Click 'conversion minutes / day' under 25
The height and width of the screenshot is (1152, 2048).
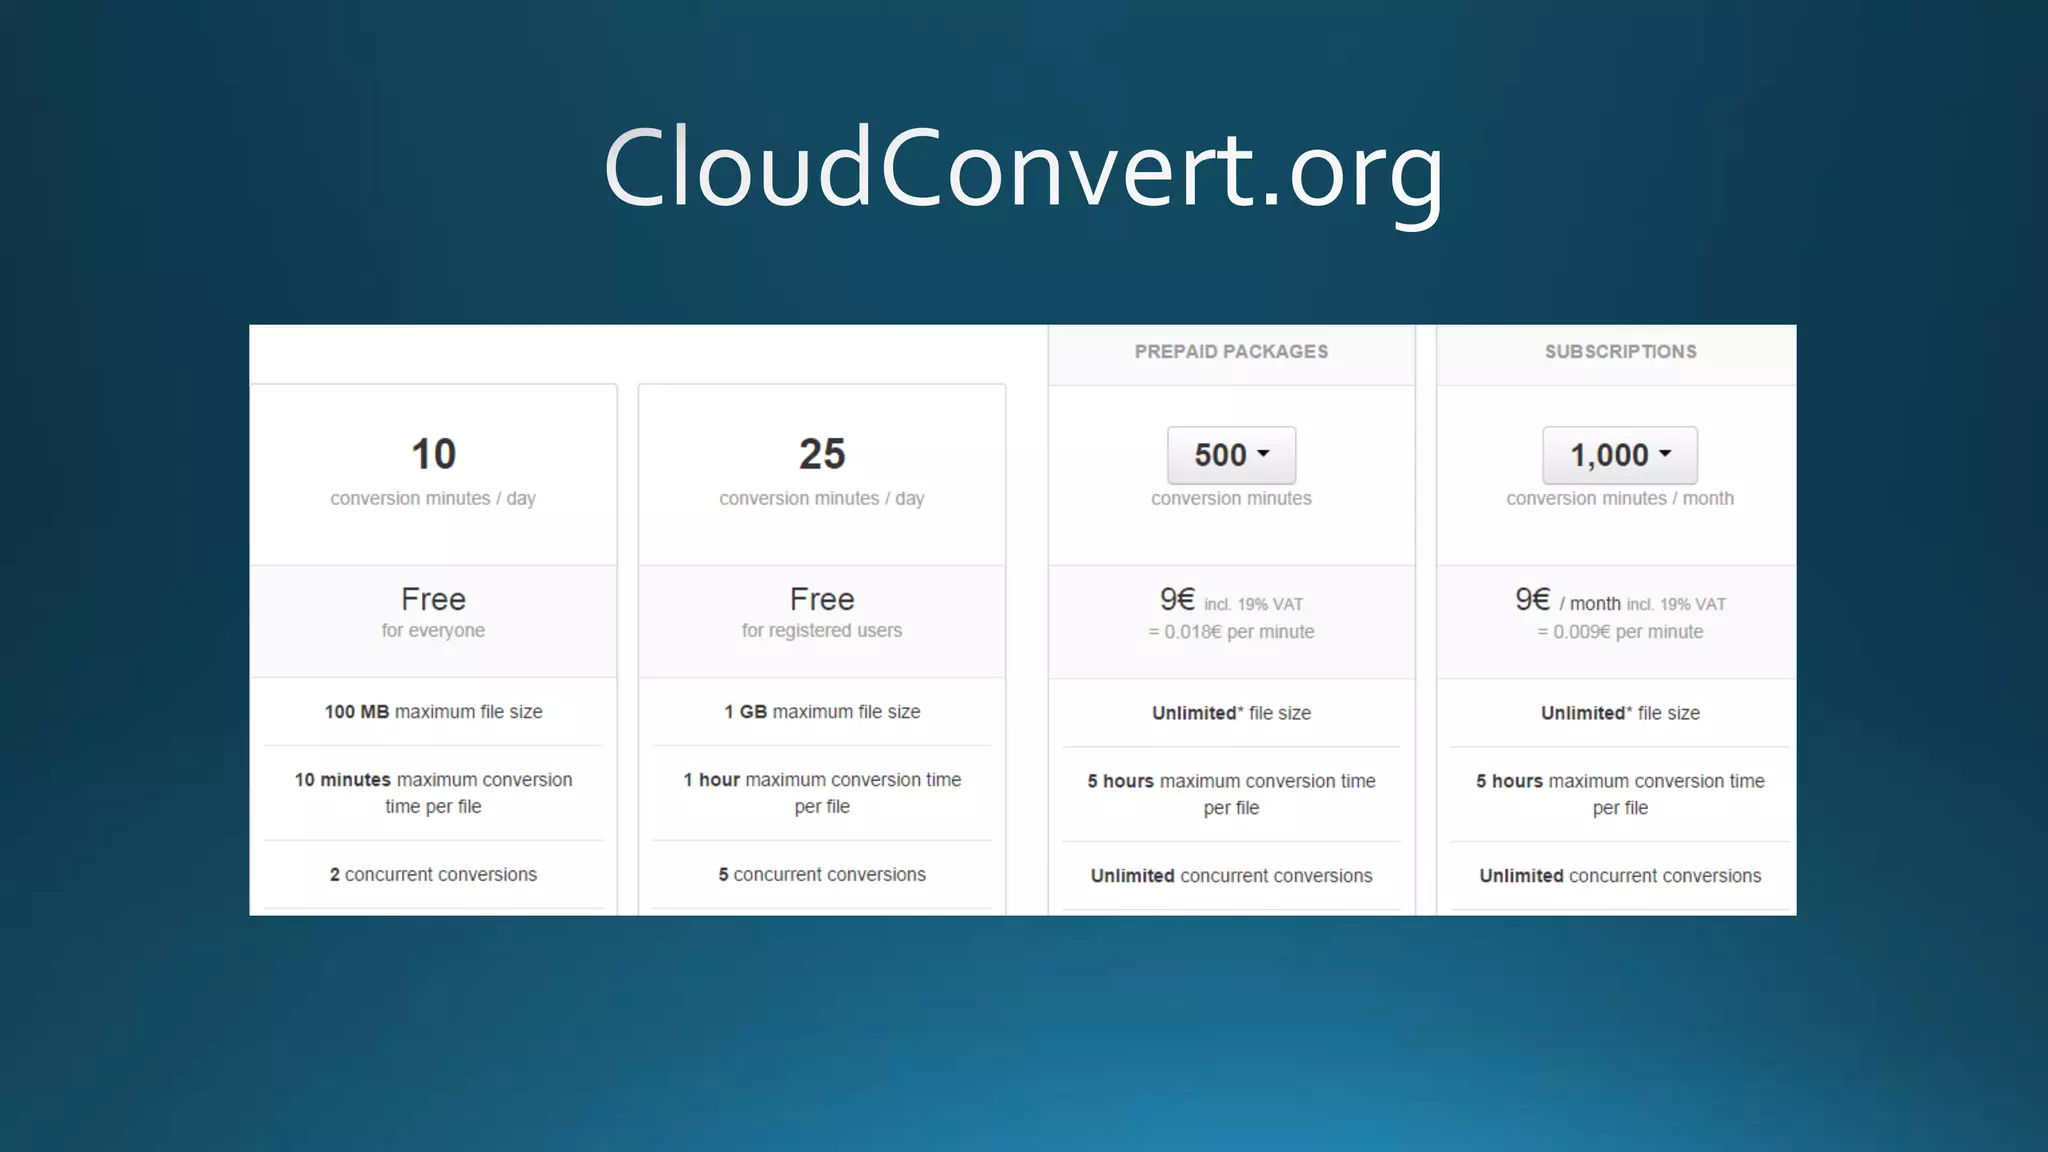(822, 498)
